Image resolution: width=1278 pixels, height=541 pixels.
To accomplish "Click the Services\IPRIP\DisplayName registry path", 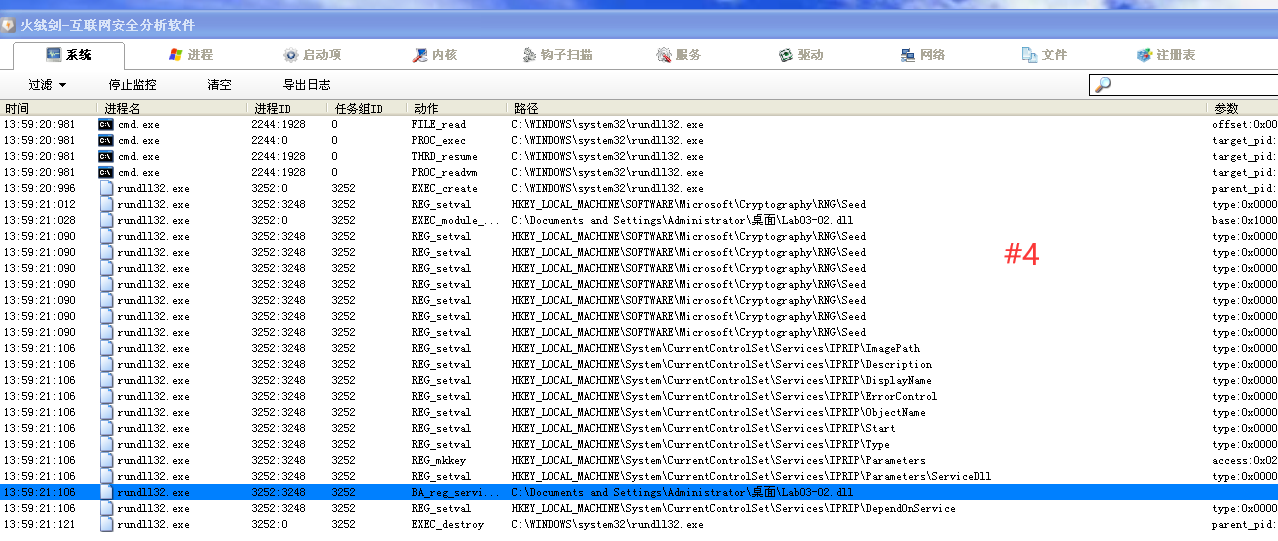I will (x=722, y=381).
